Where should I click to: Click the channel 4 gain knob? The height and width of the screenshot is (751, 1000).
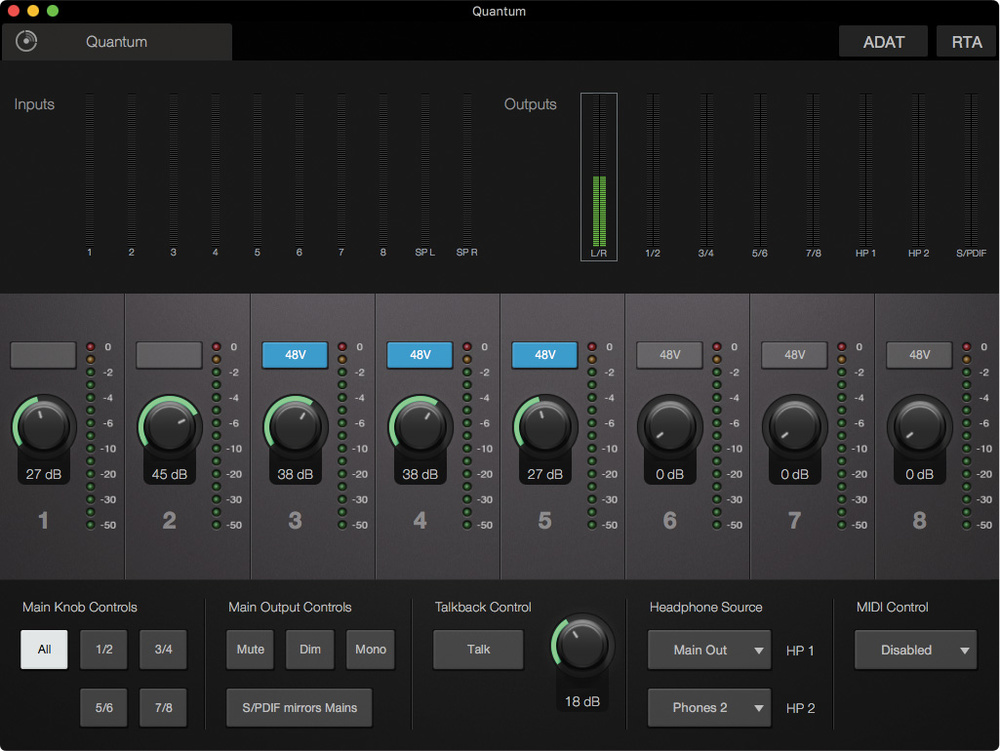[419, 427]
